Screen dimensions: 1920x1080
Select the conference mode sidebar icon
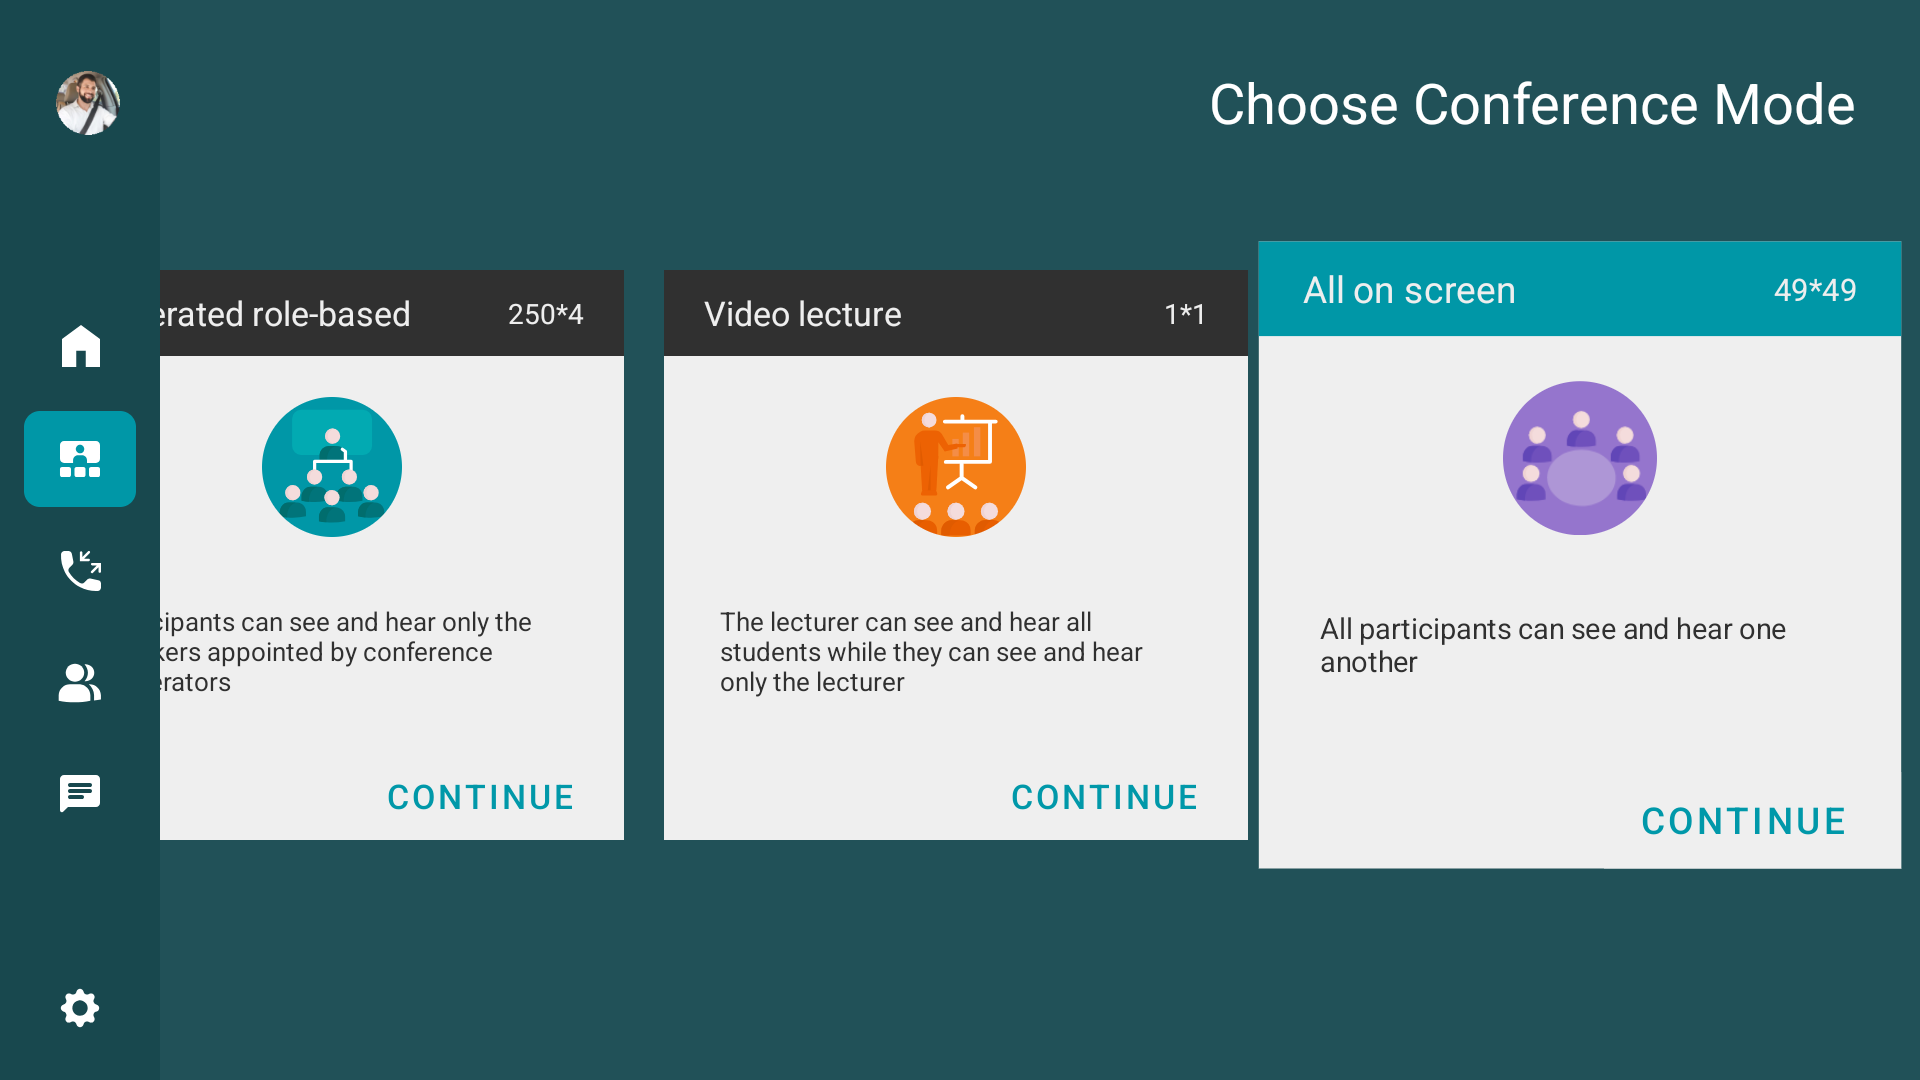pos(80,459)
